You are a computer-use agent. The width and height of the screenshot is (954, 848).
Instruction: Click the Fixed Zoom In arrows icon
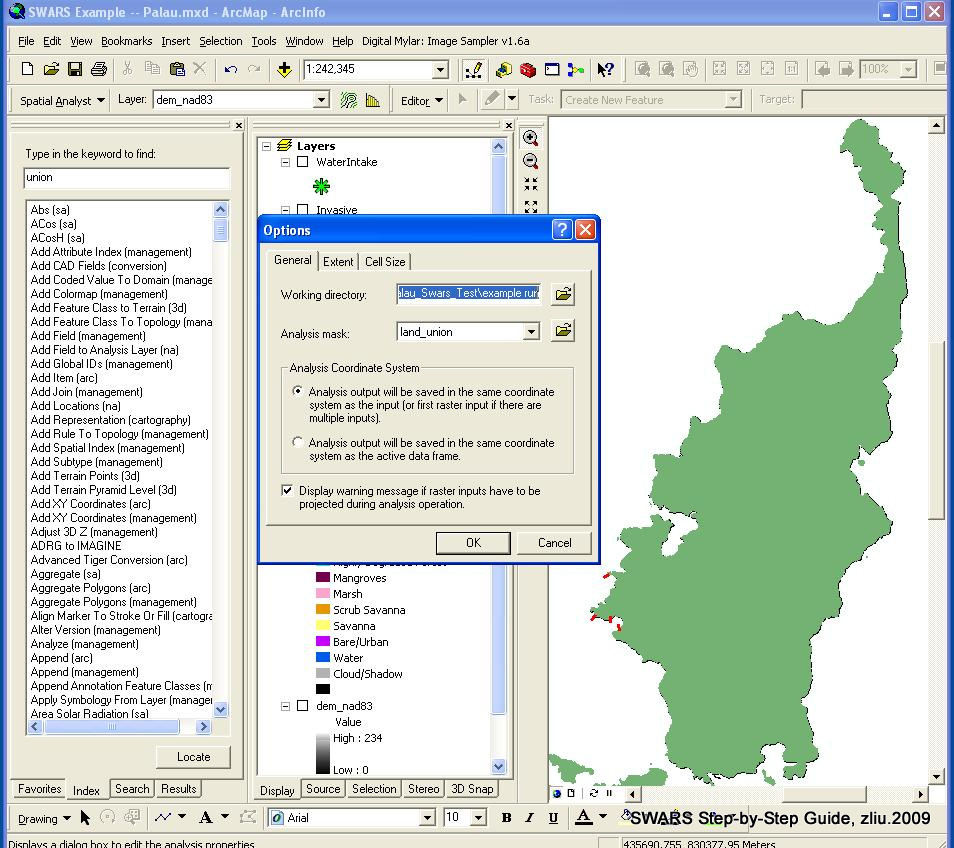(x=531, y=184)
